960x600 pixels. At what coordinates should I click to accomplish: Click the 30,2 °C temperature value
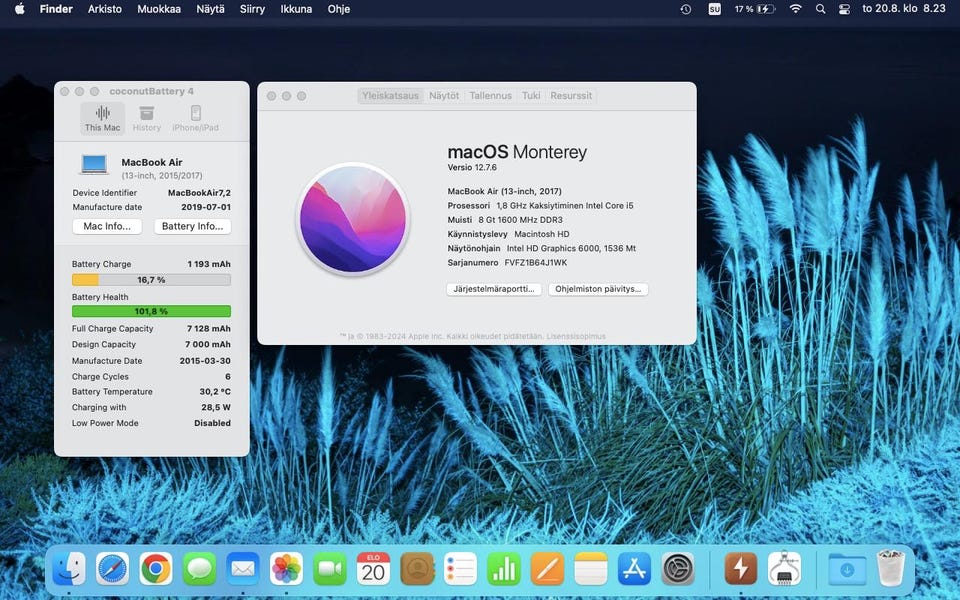(x=215, y=392)
